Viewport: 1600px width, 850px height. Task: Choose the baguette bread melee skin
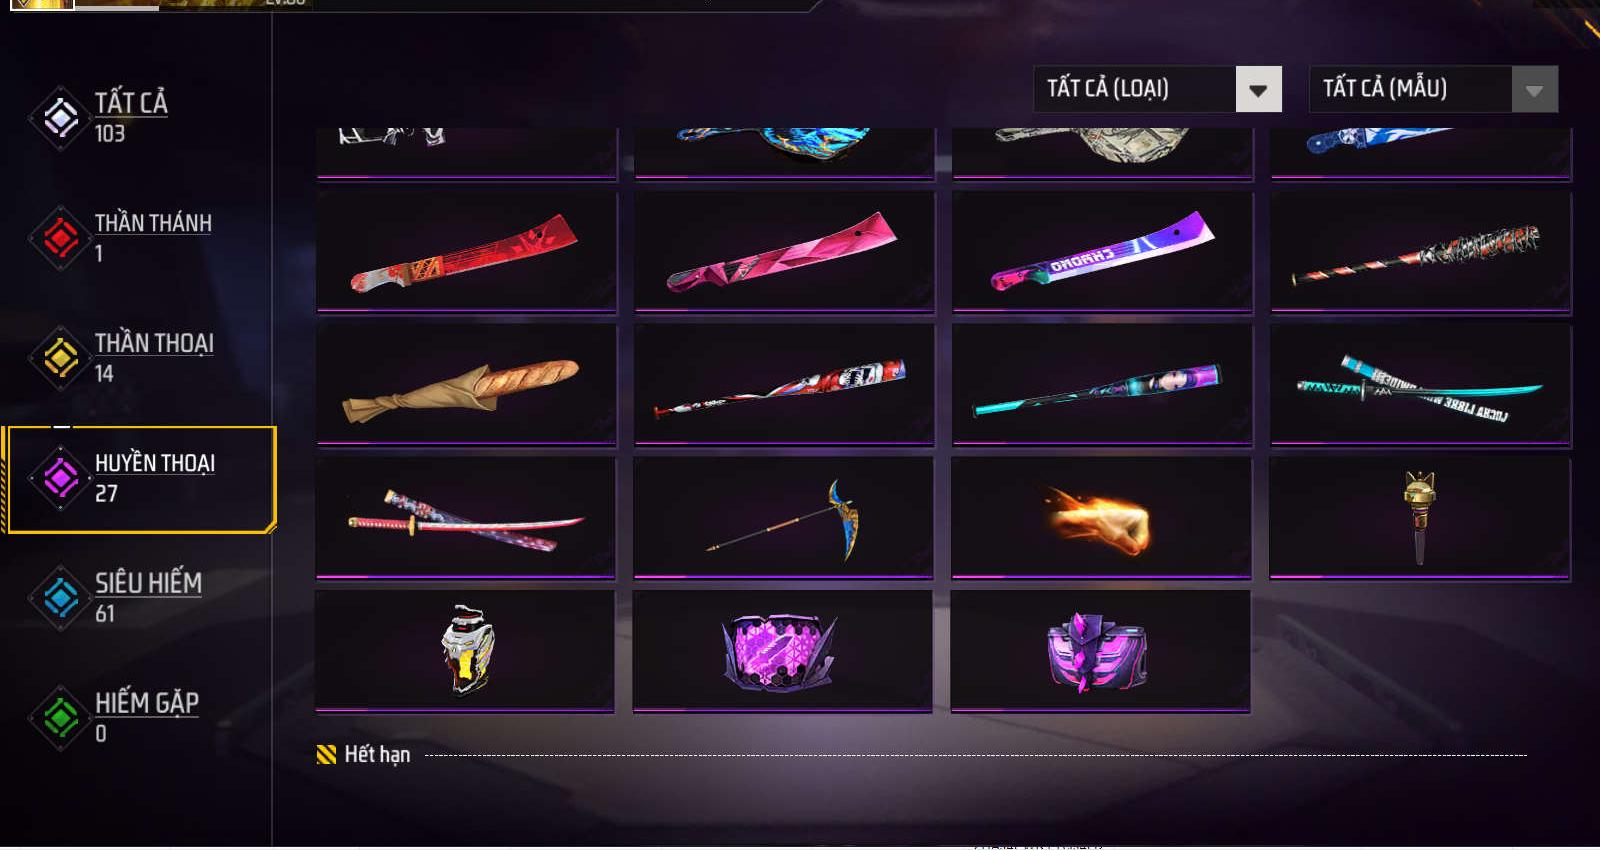pyautogui.click(x=466, y=384)
